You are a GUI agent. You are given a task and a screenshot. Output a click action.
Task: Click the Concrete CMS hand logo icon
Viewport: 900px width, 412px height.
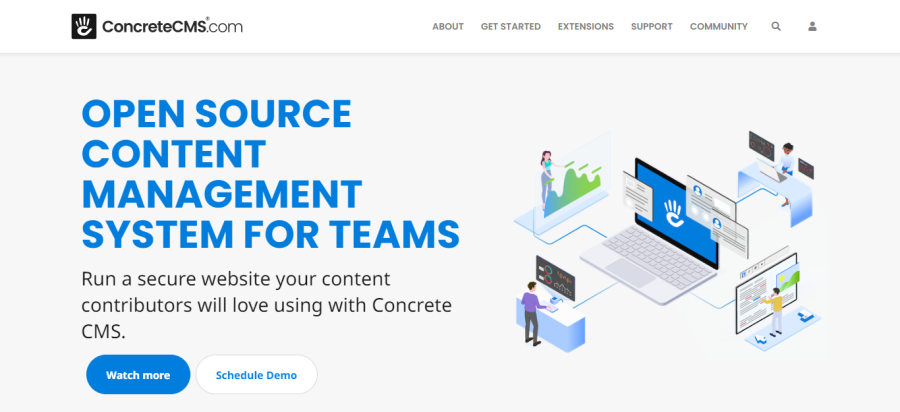coord(84,26)
